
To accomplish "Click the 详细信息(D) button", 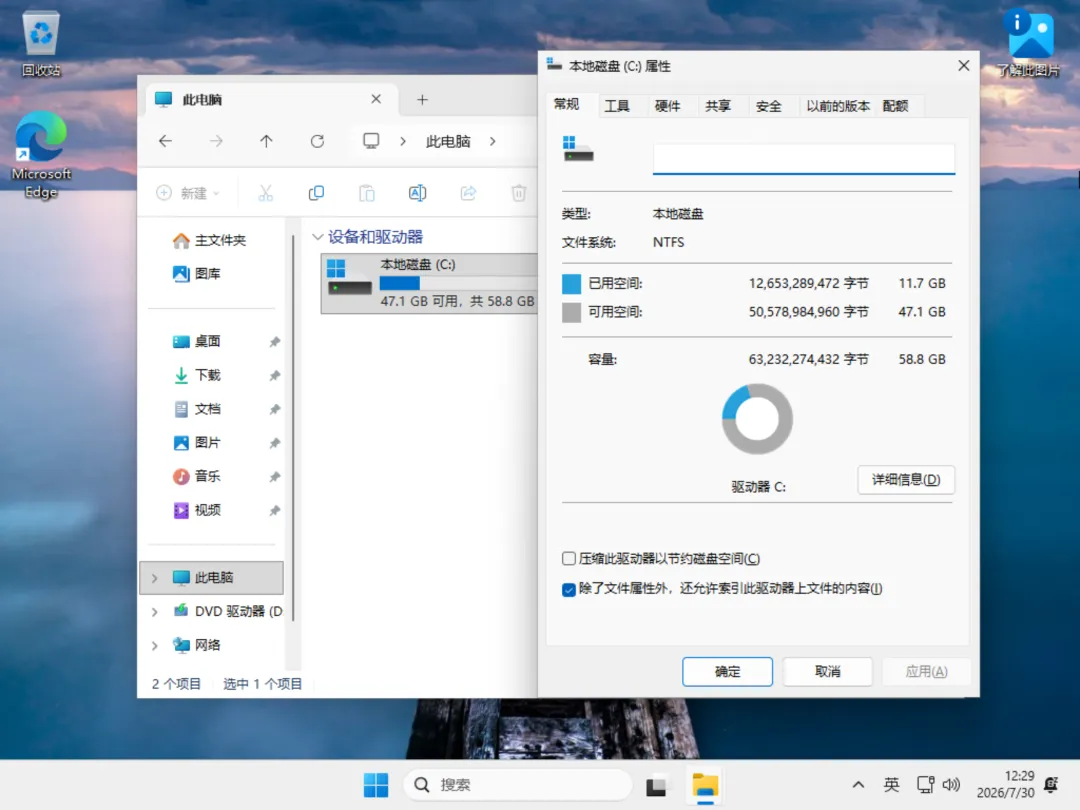I will [906, 479].
